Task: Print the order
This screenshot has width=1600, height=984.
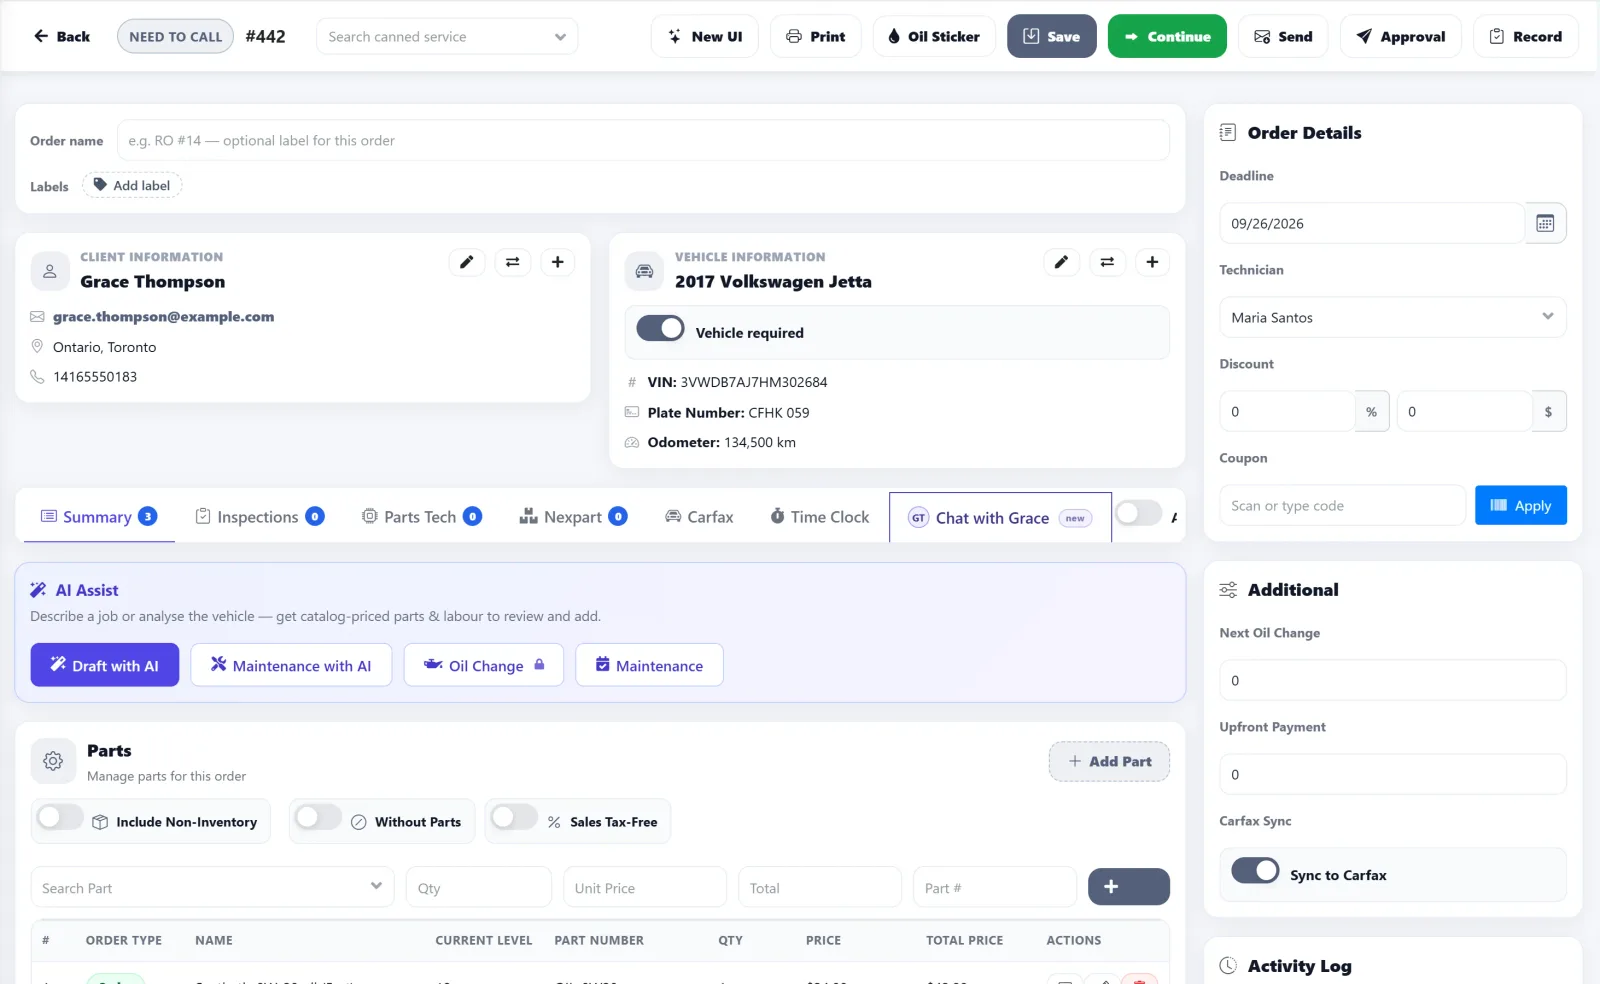Action: pos(815,36)
